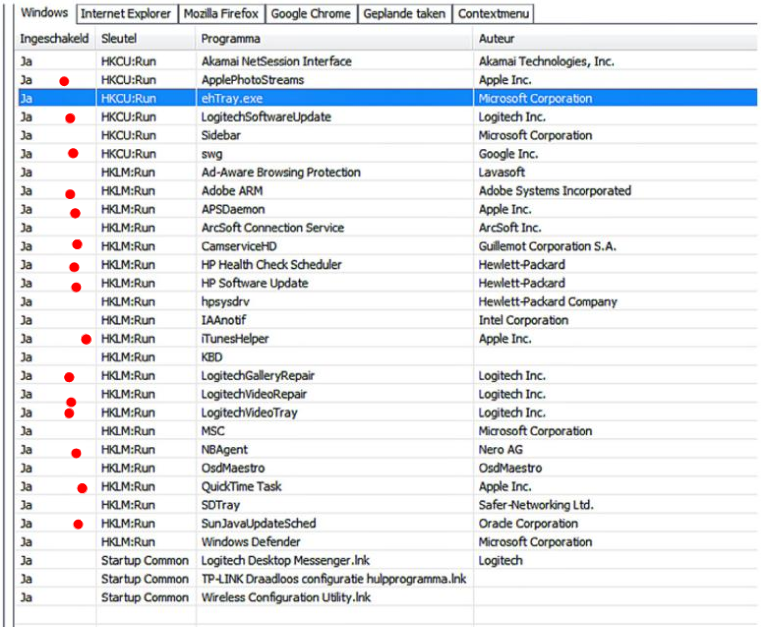Select the MSC program row
The height and width of the screenshot is (627, 761).
[x=388, y=431]
